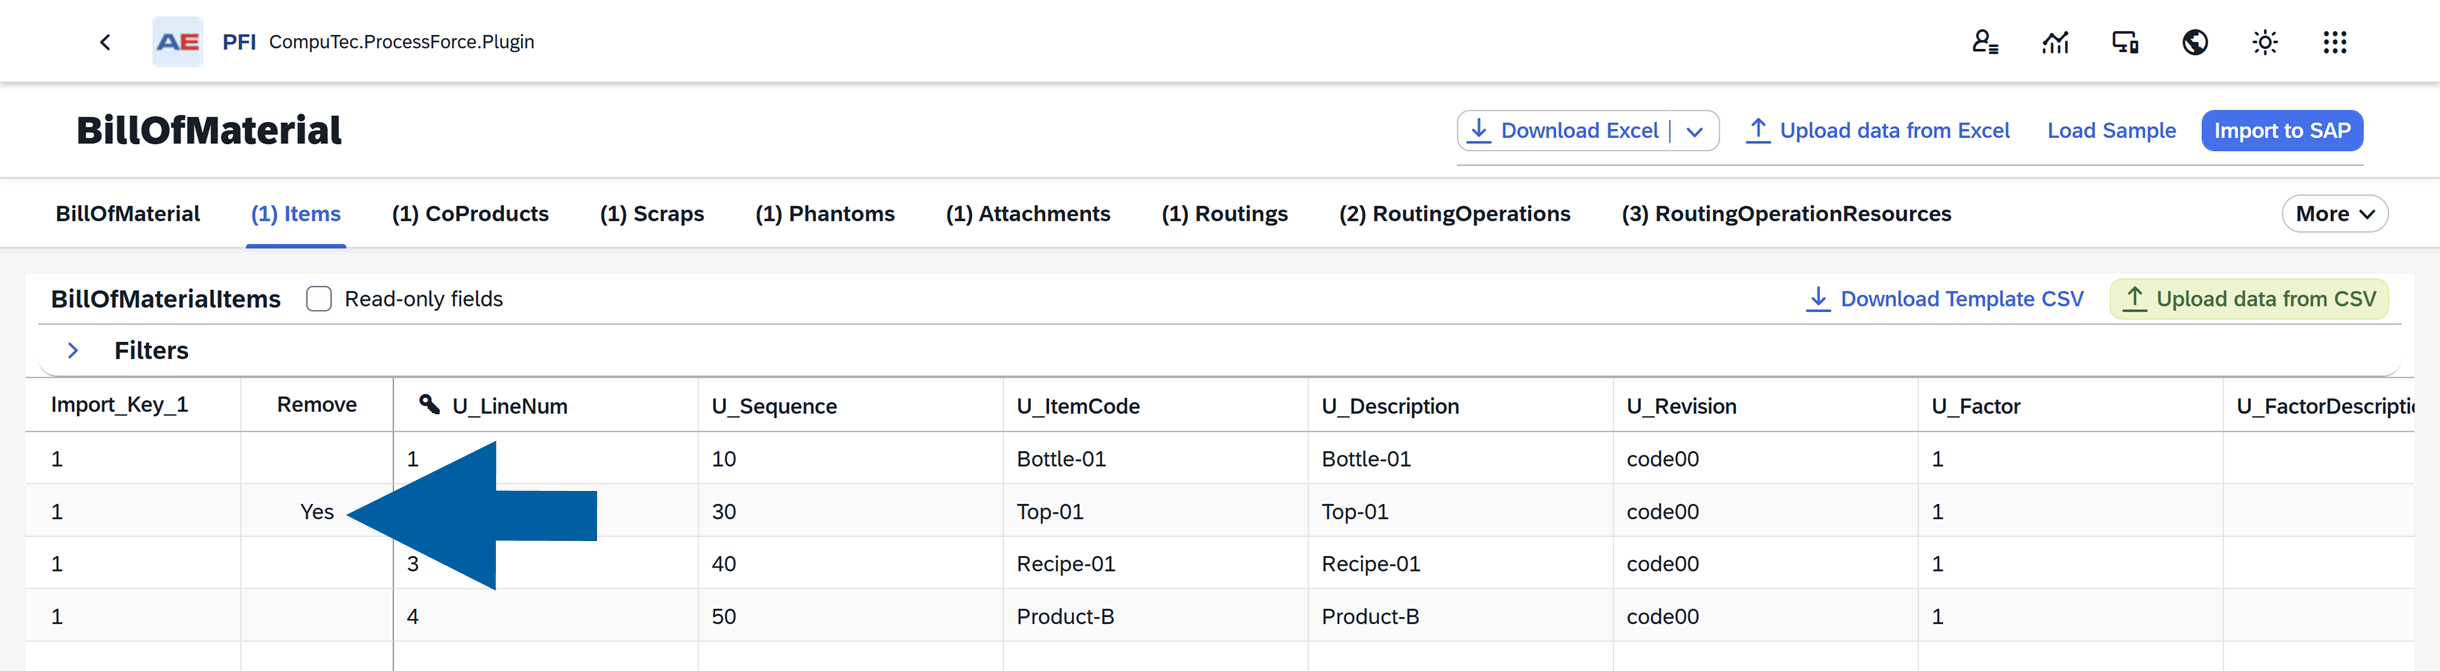2440x671 pixels.
Task: Switch to the BillOfMaterial tab
Action: pos(128,214)
